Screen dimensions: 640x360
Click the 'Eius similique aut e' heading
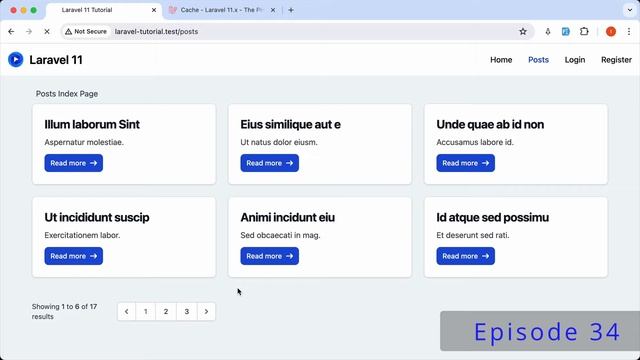290,124
